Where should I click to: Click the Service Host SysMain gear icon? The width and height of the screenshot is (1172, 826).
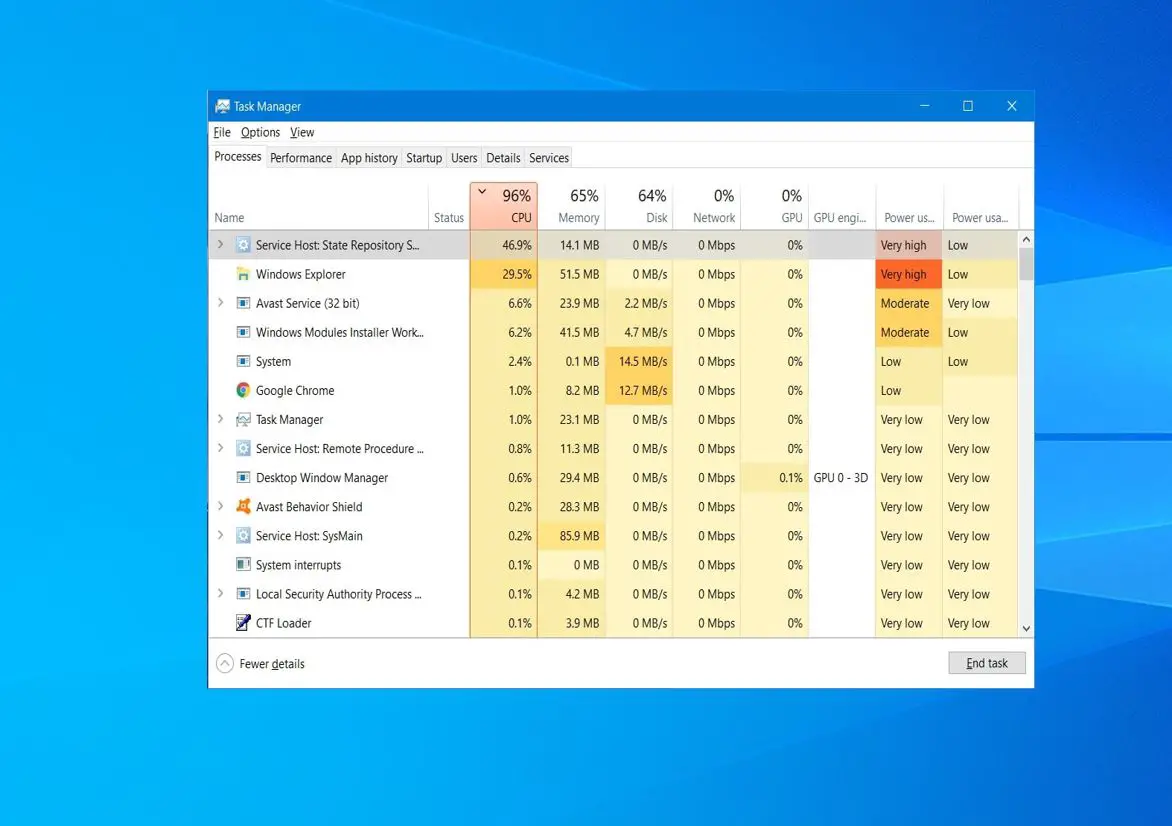point(243,536)
